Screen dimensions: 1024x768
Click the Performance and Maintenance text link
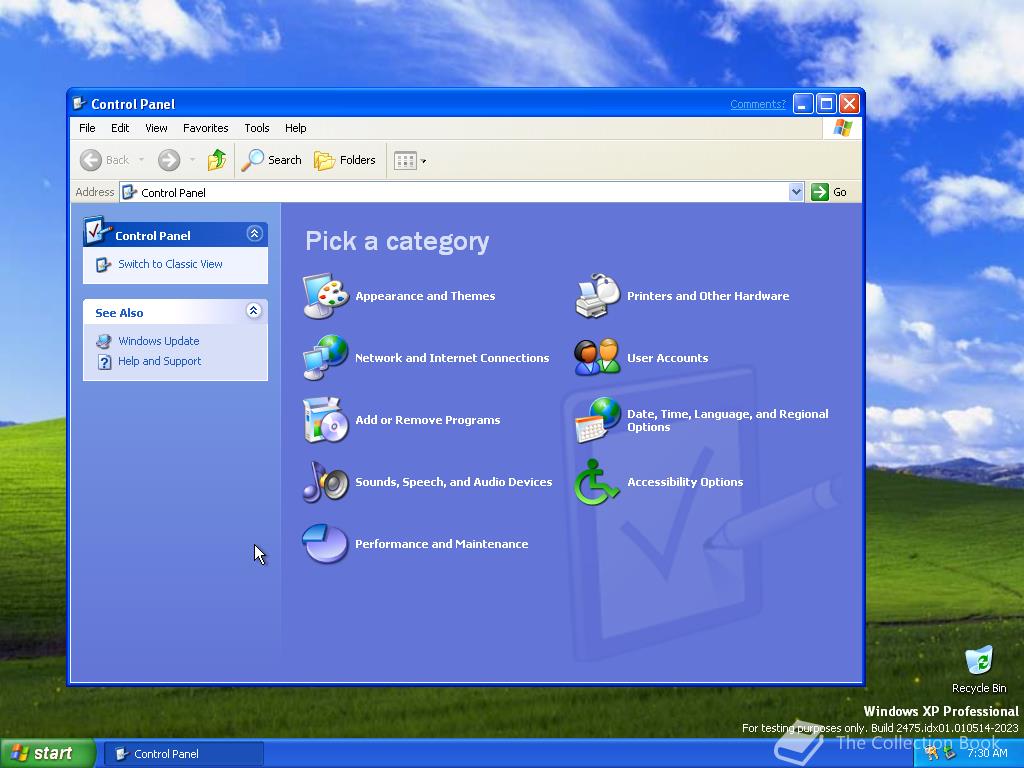[x=441, y=544]
